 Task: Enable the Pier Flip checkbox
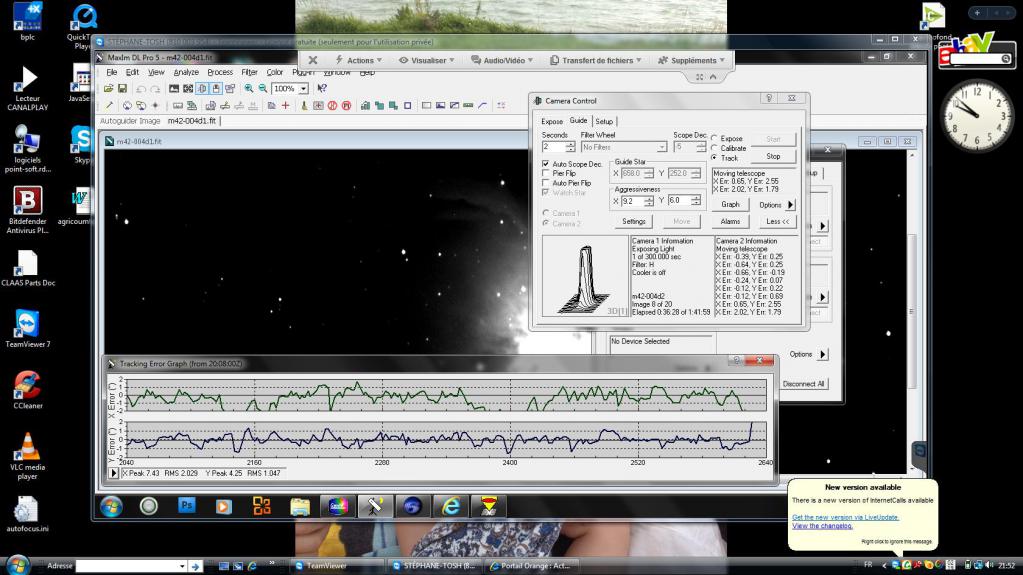click(x=545, y=173)
